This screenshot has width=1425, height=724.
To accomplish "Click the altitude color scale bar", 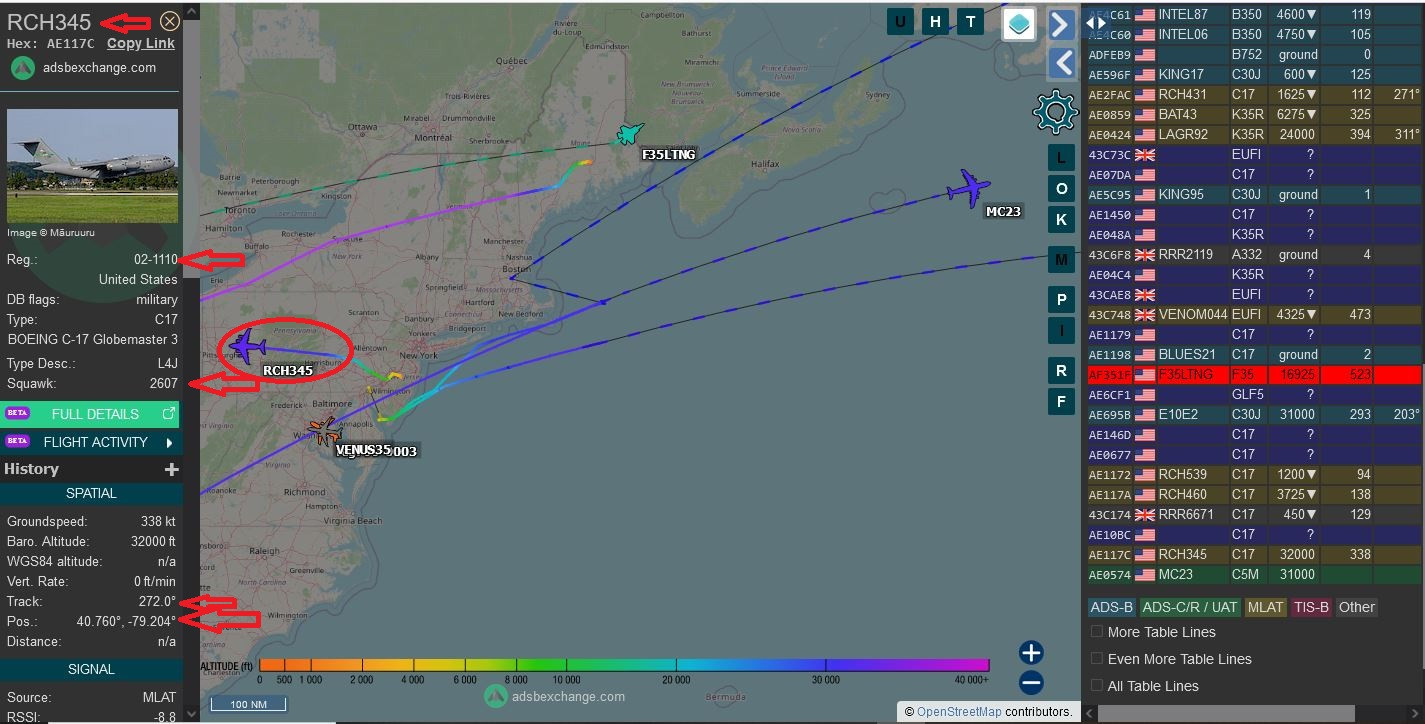I will 623,665.
